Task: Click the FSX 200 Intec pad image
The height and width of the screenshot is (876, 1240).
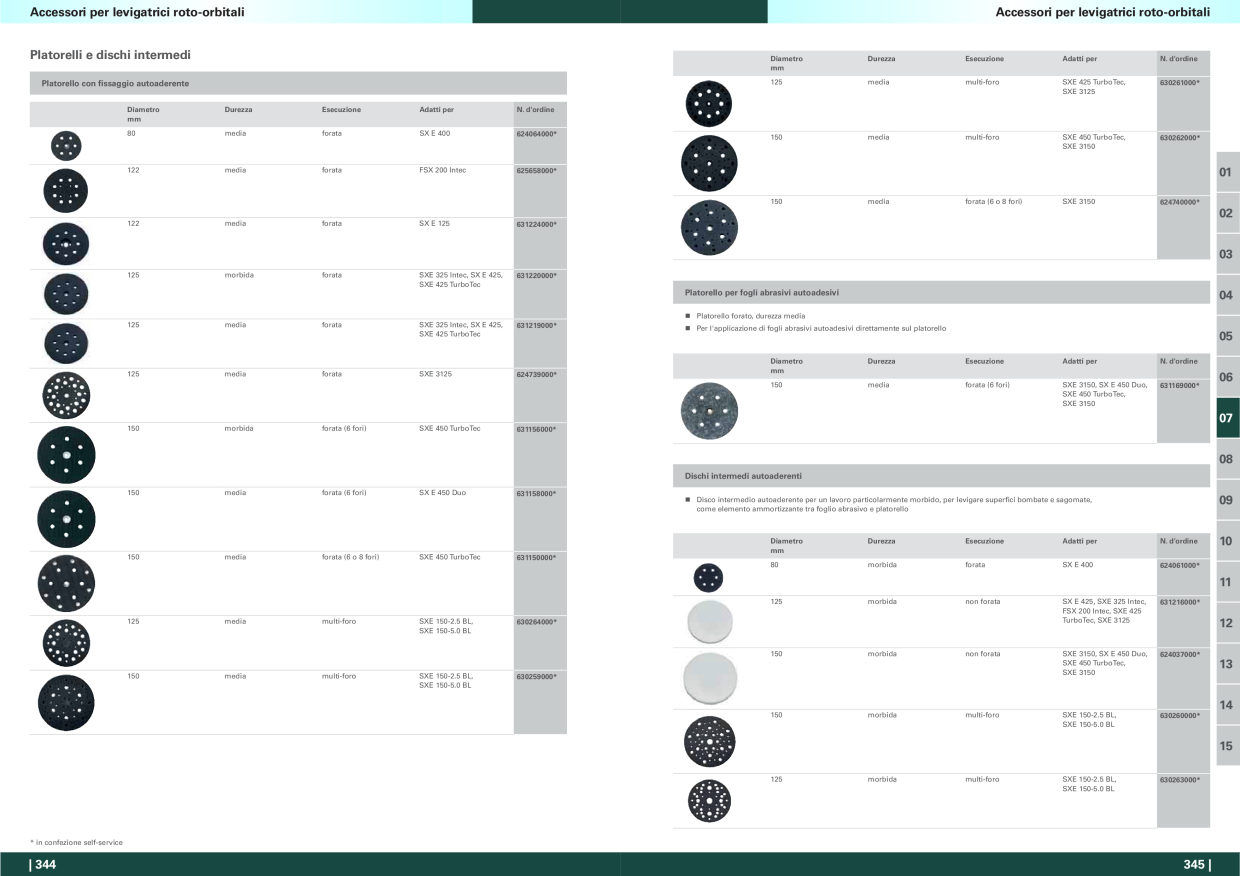Action: pyautogui.click(x=66, y=191)
